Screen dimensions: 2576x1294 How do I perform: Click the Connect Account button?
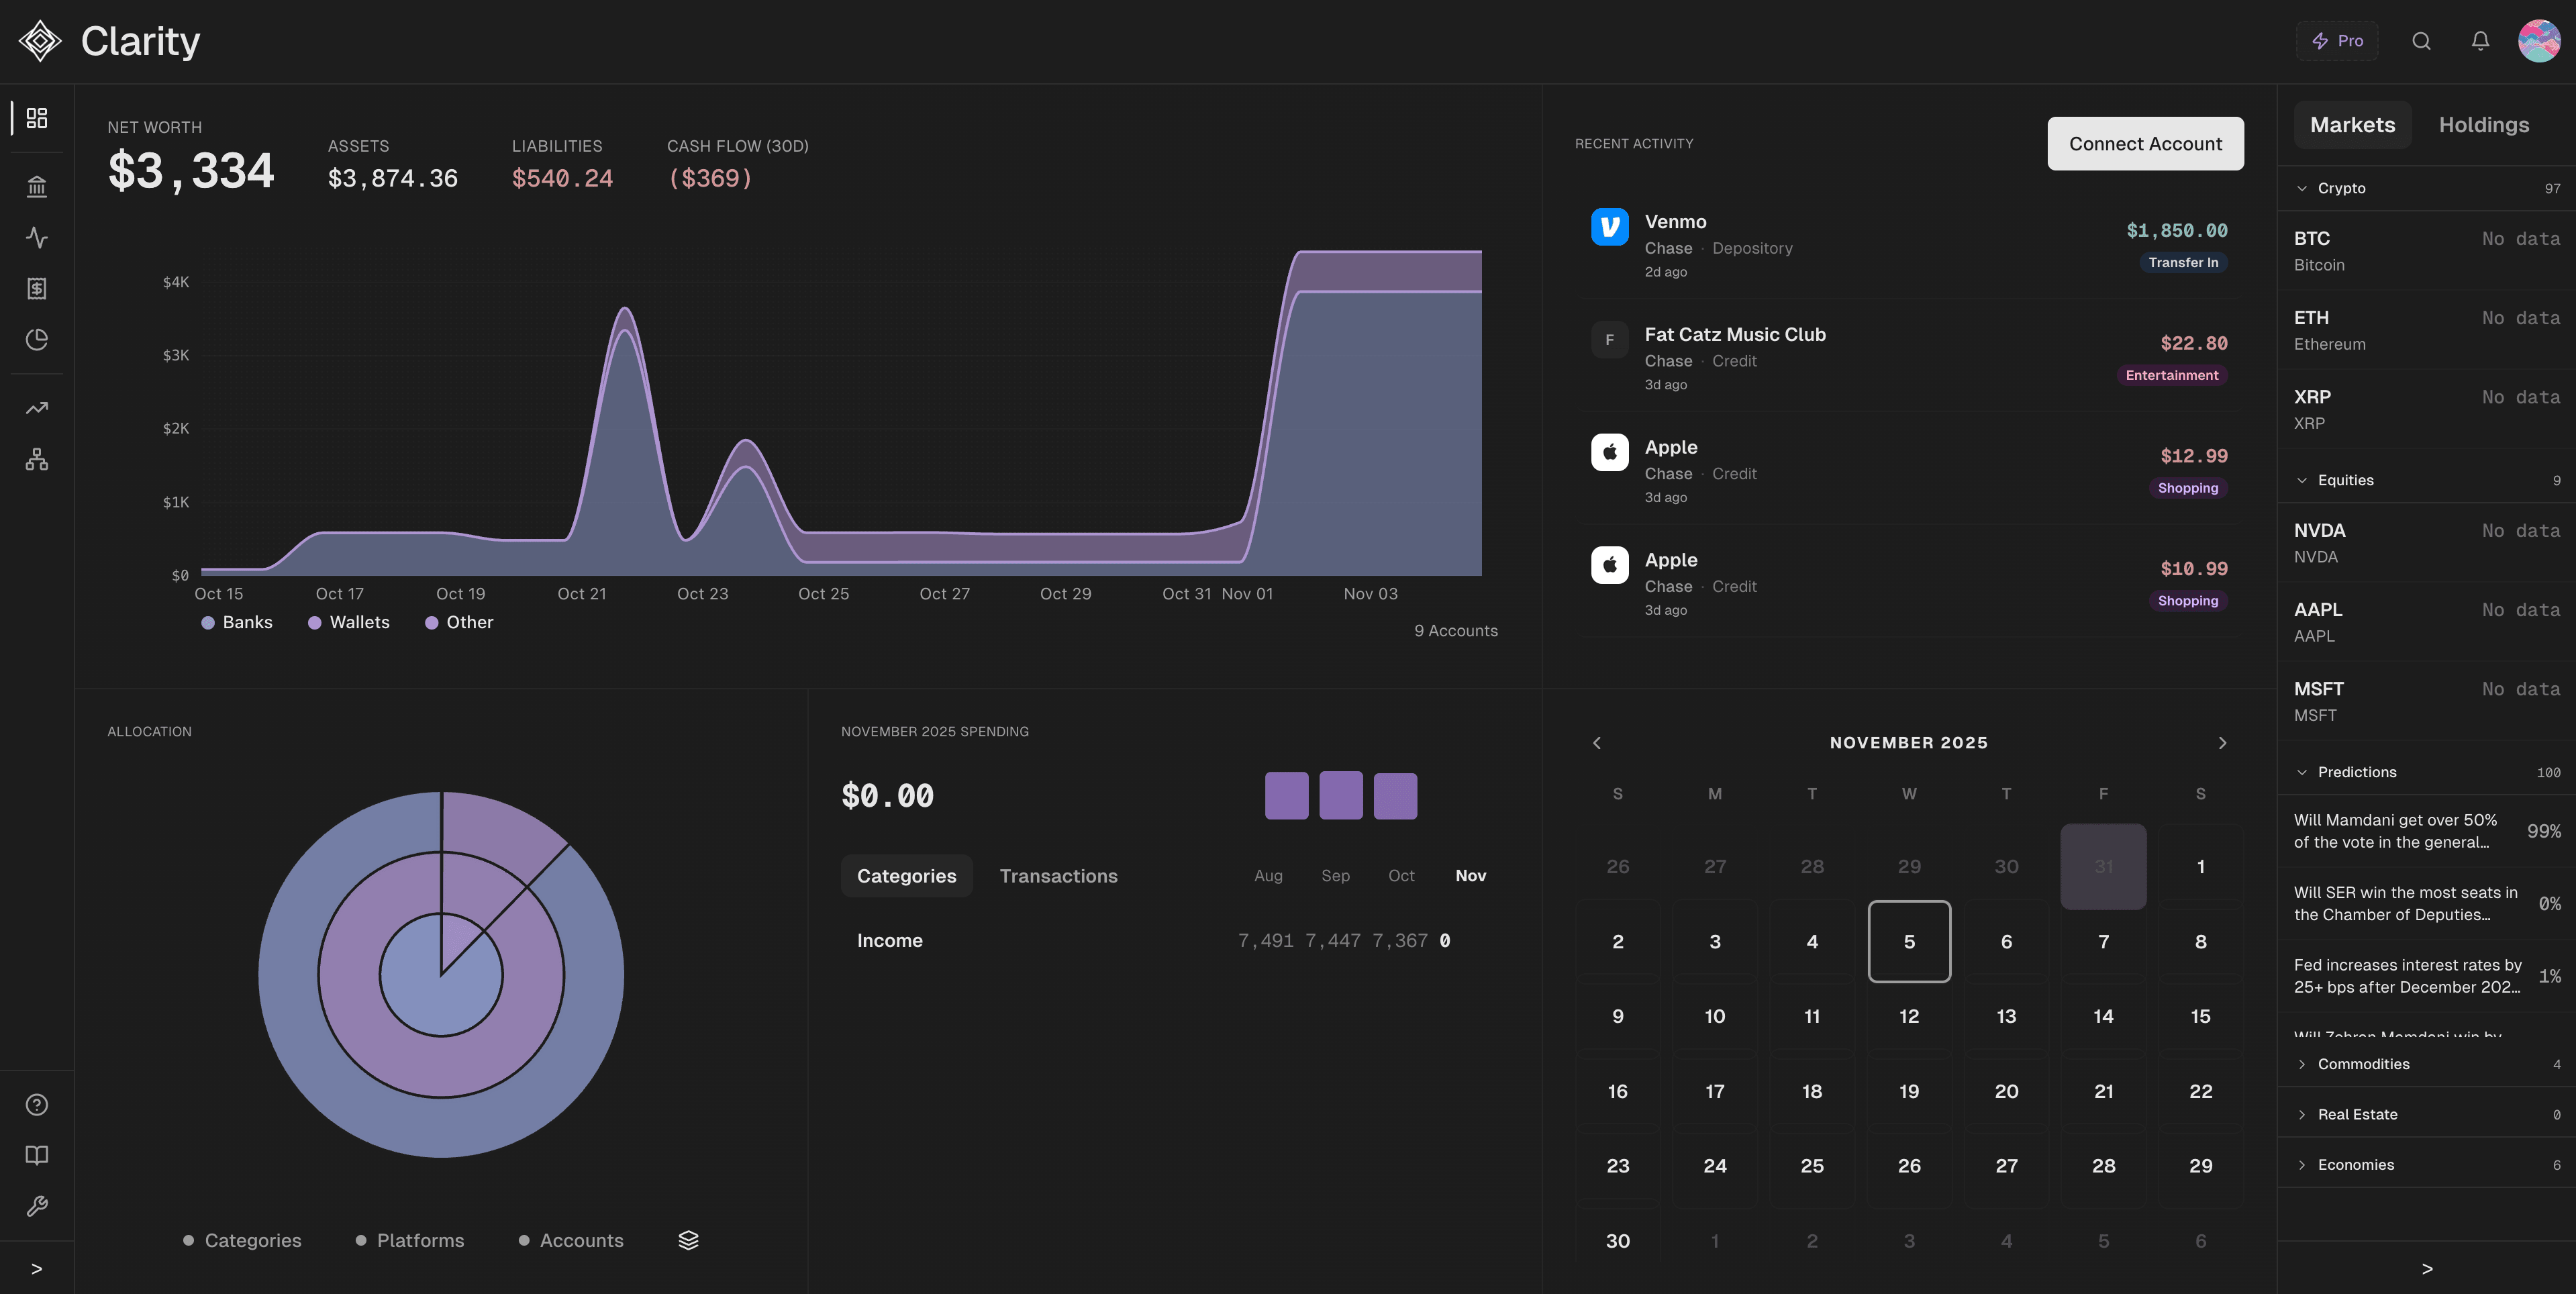pyautogui.click(x=2145, y=143)
